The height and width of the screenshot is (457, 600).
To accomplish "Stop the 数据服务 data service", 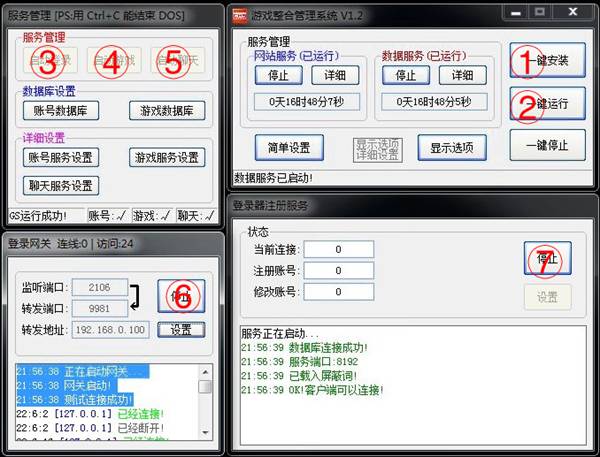I will point(406,75).
